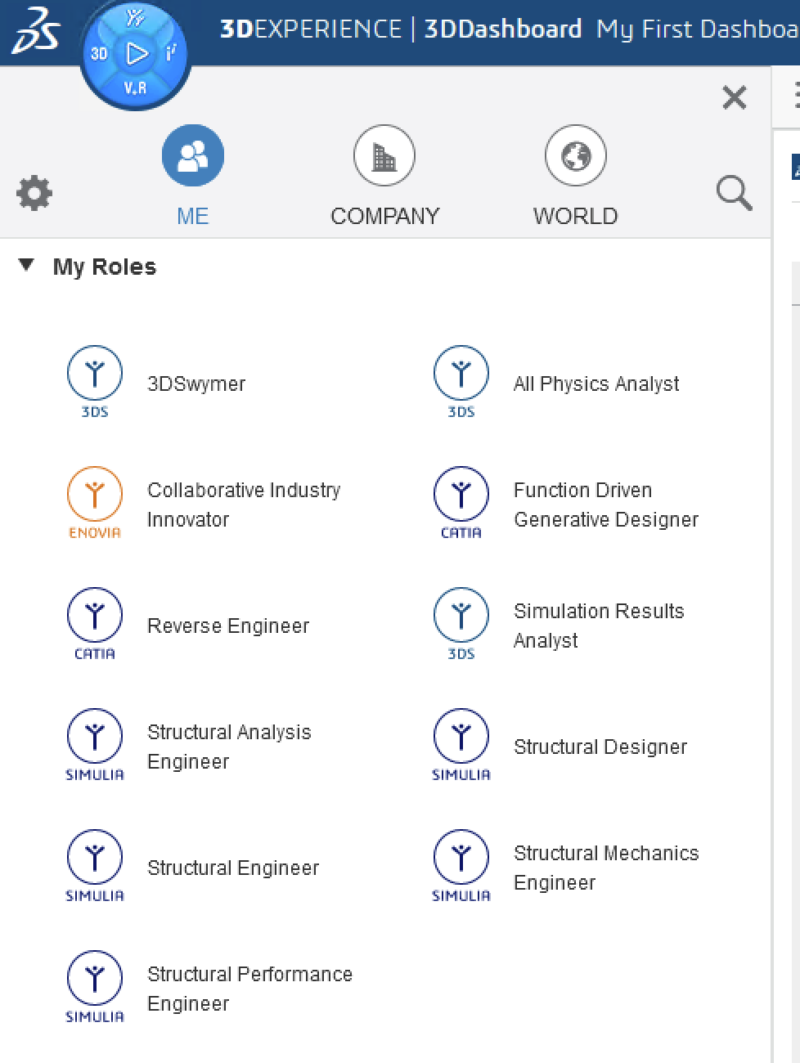Switch to the WORLD tab
The image size is (800, 1063).
(575, 175)
